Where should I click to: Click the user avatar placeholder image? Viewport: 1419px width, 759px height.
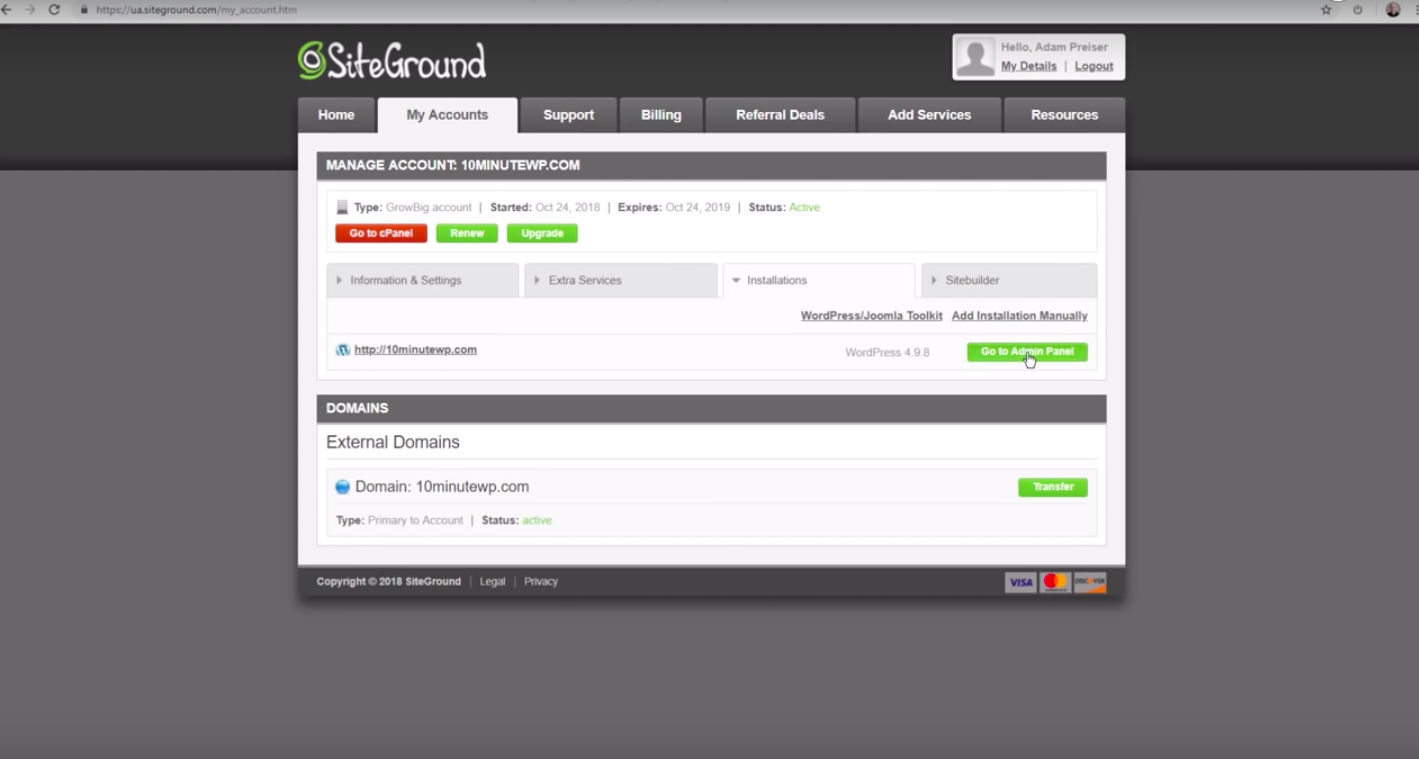click(974, 57)
